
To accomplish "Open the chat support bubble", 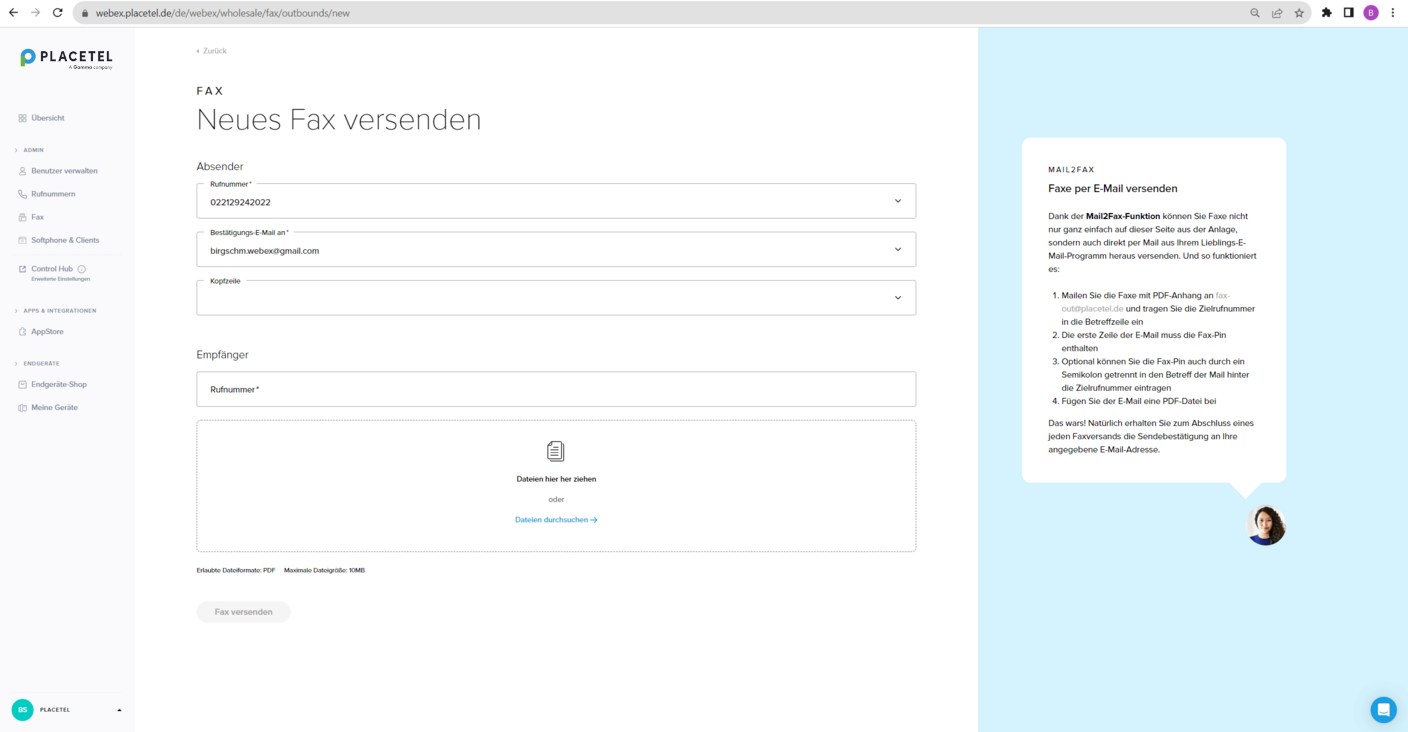I will point(1383,709).
